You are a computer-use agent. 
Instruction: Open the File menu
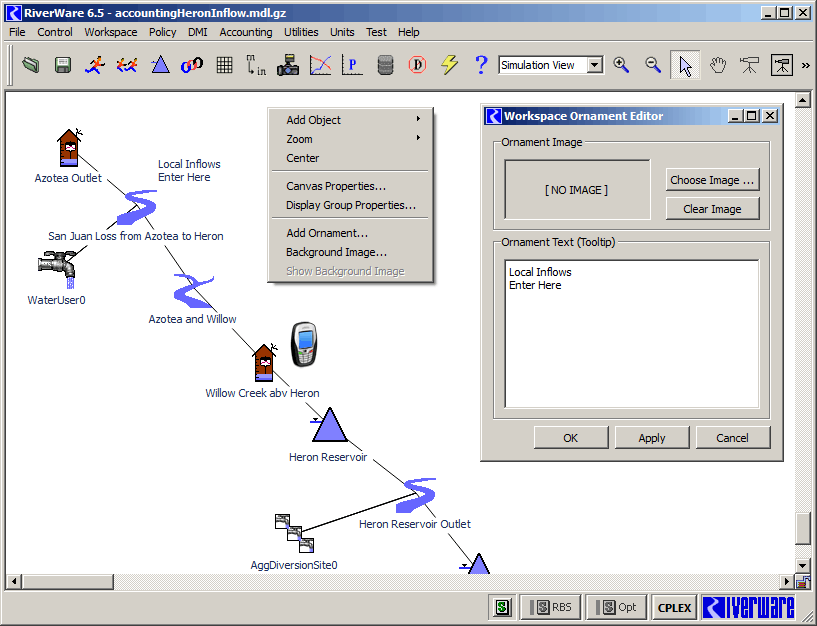point(17,32)
